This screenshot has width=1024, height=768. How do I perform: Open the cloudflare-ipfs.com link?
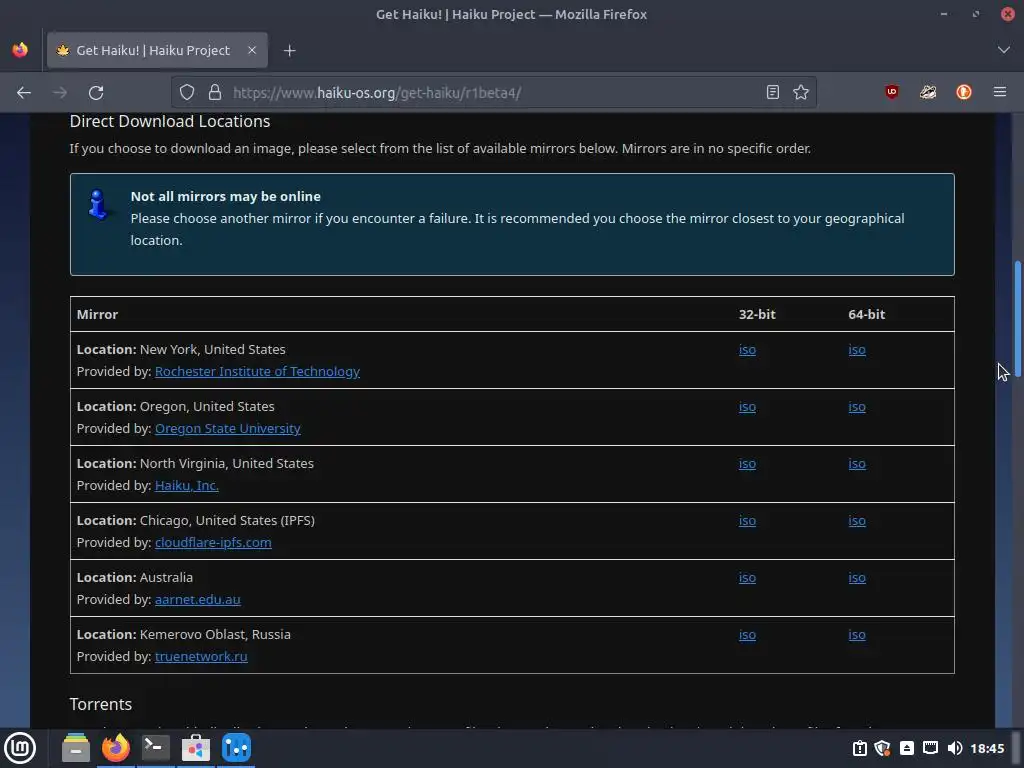coord(213,543)
